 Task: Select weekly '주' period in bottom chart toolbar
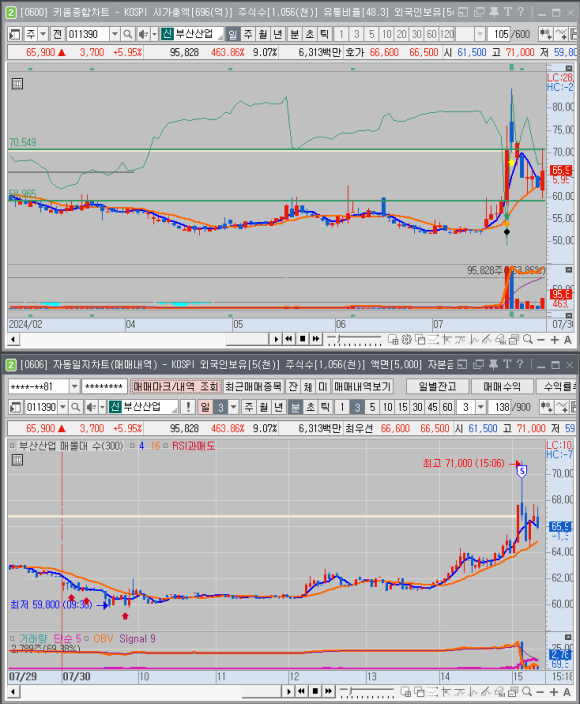248,407
